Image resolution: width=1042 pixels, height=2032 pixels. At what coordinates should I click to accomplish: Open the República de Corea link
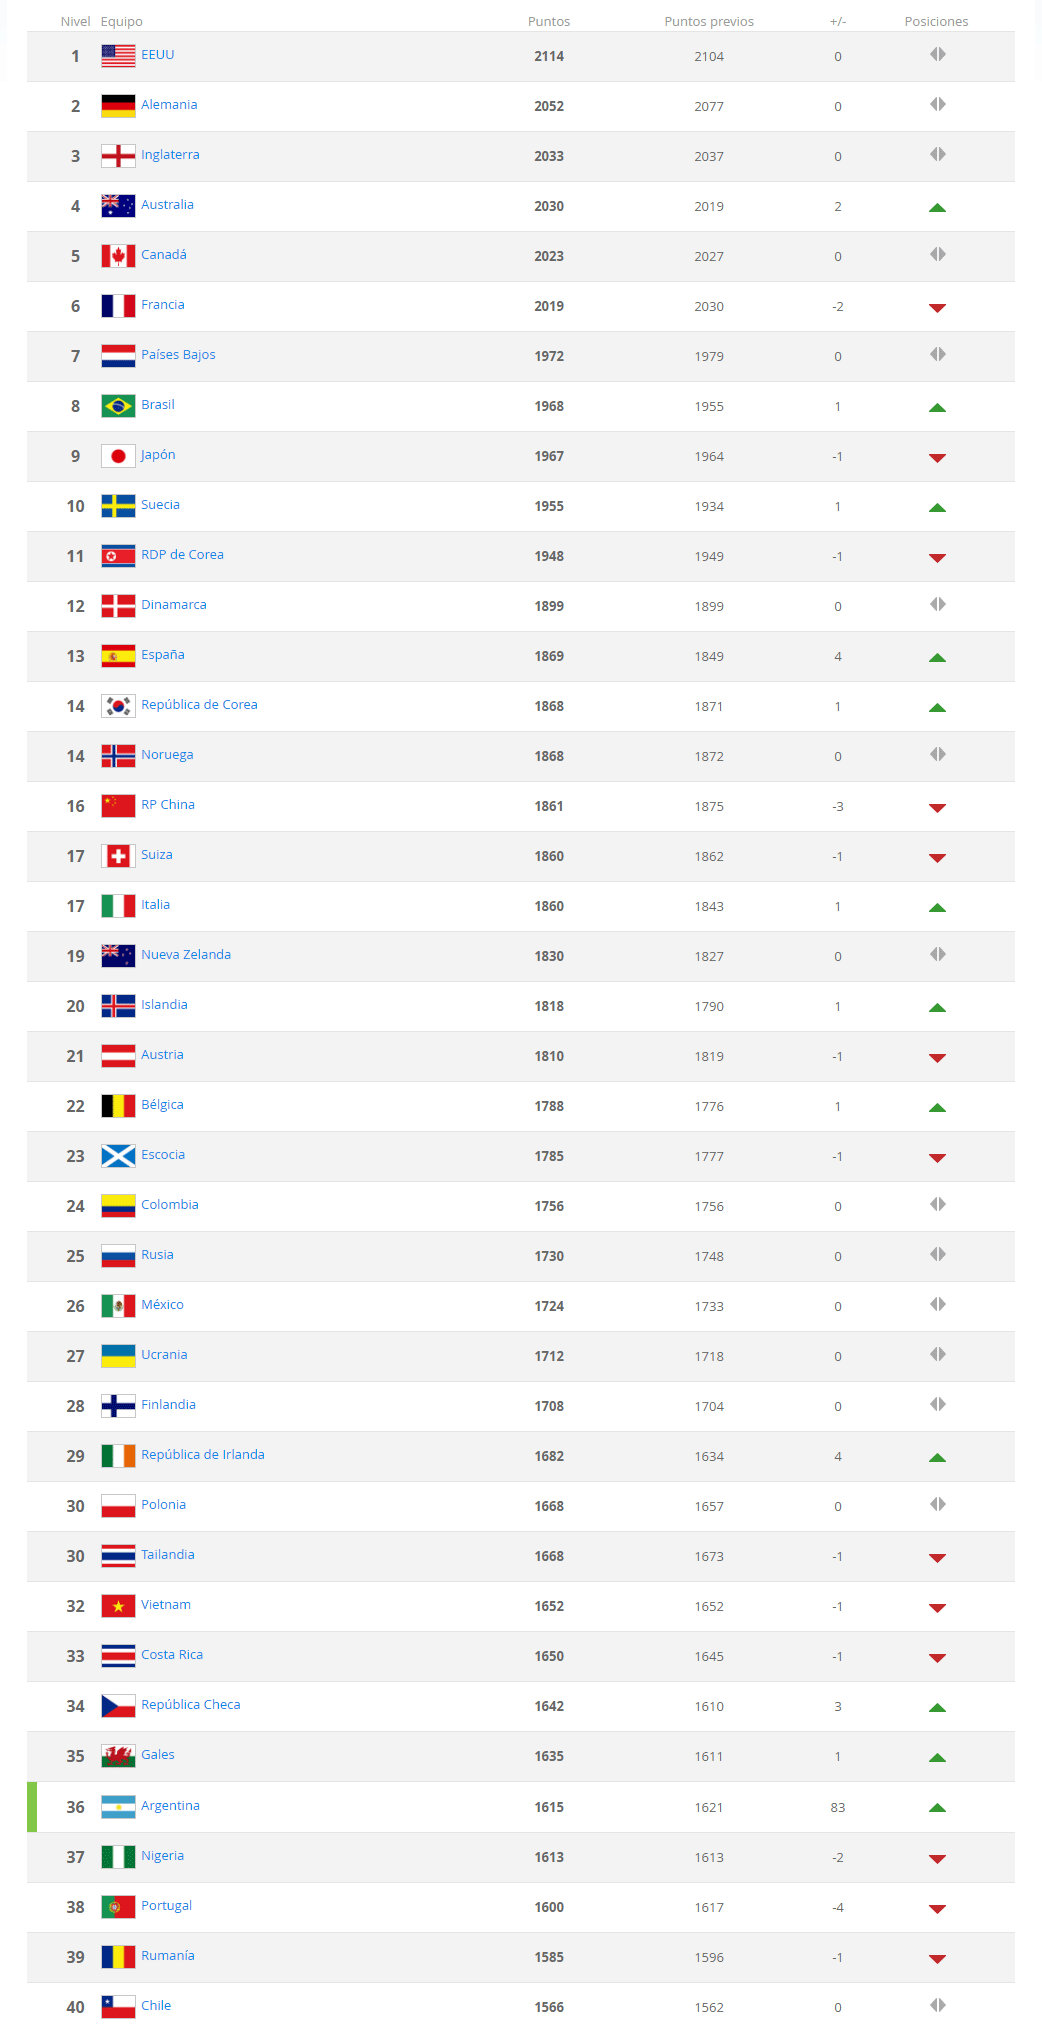click(199, 705)
